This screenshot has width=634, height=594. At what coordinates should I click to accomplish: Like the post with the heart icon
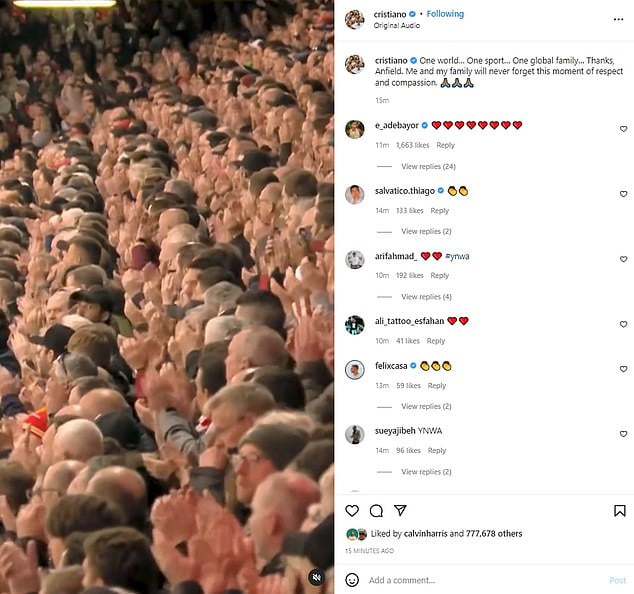click(352, 511)
